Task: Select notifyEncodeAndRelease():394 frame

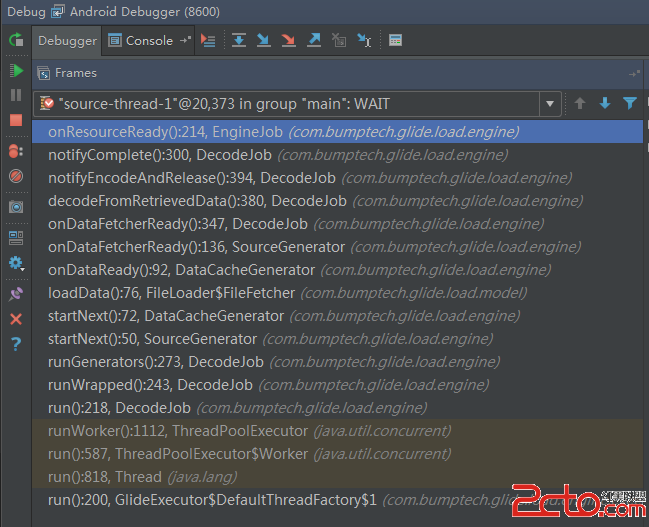Action: [x=337, y=178]
